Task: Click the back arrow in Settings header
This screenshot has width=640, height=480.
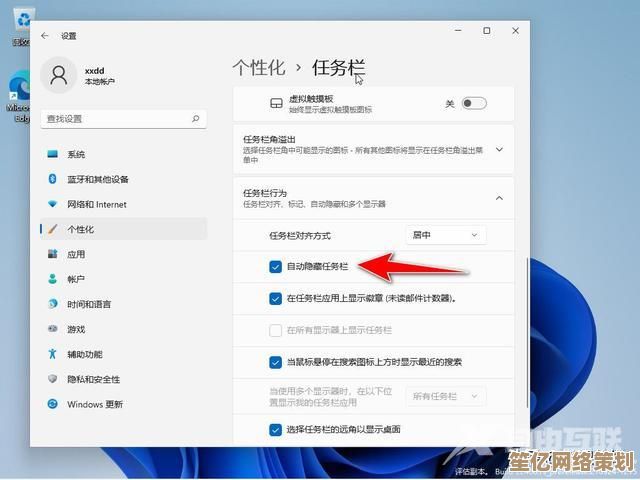Action: point(44,35)
